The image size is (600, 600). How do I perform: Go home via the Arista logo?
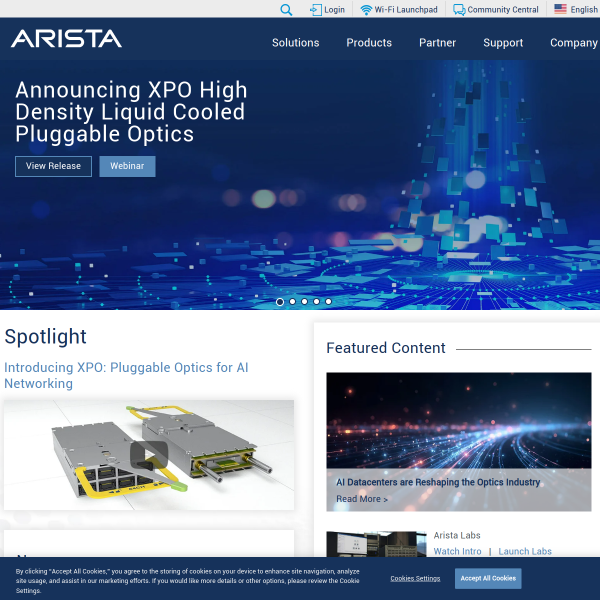[x=67, y=39]
